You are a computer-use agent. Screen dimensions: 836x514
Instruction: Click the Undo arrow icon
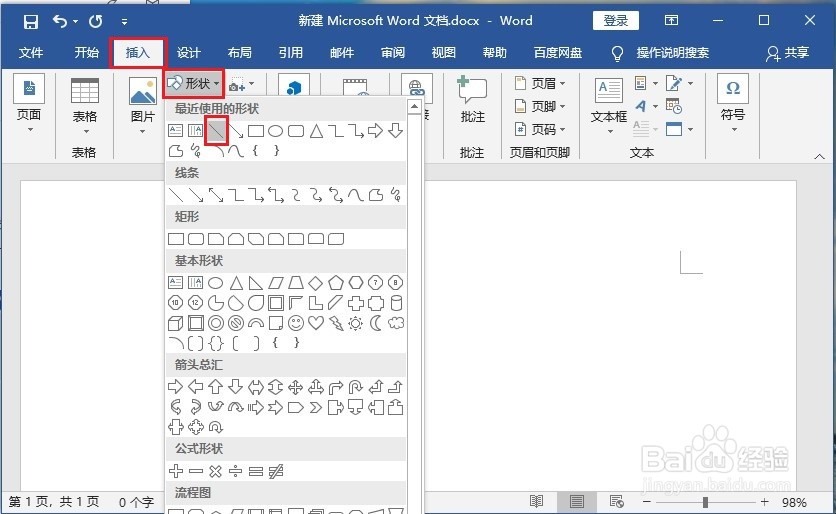60,21
